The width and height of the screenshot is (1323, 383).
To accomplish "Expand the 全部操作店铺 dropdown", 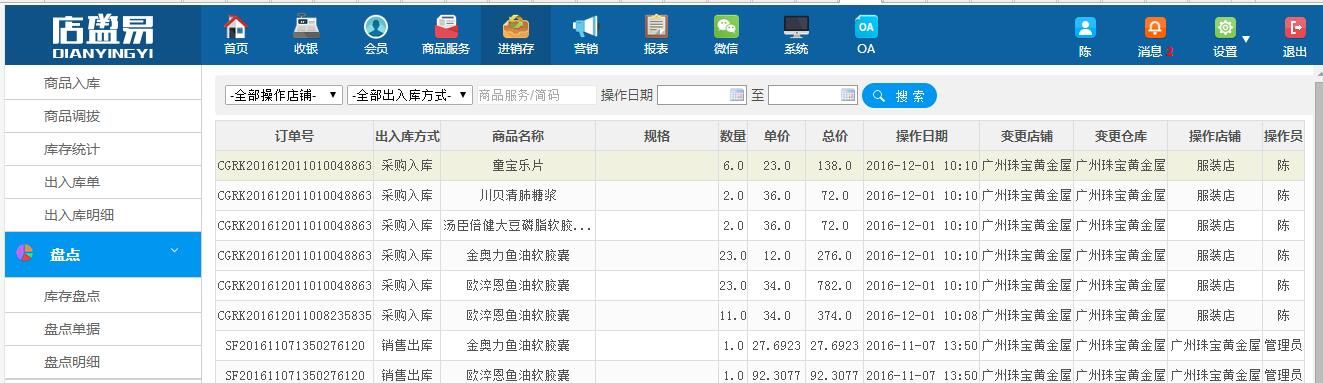I will (284, 95).
